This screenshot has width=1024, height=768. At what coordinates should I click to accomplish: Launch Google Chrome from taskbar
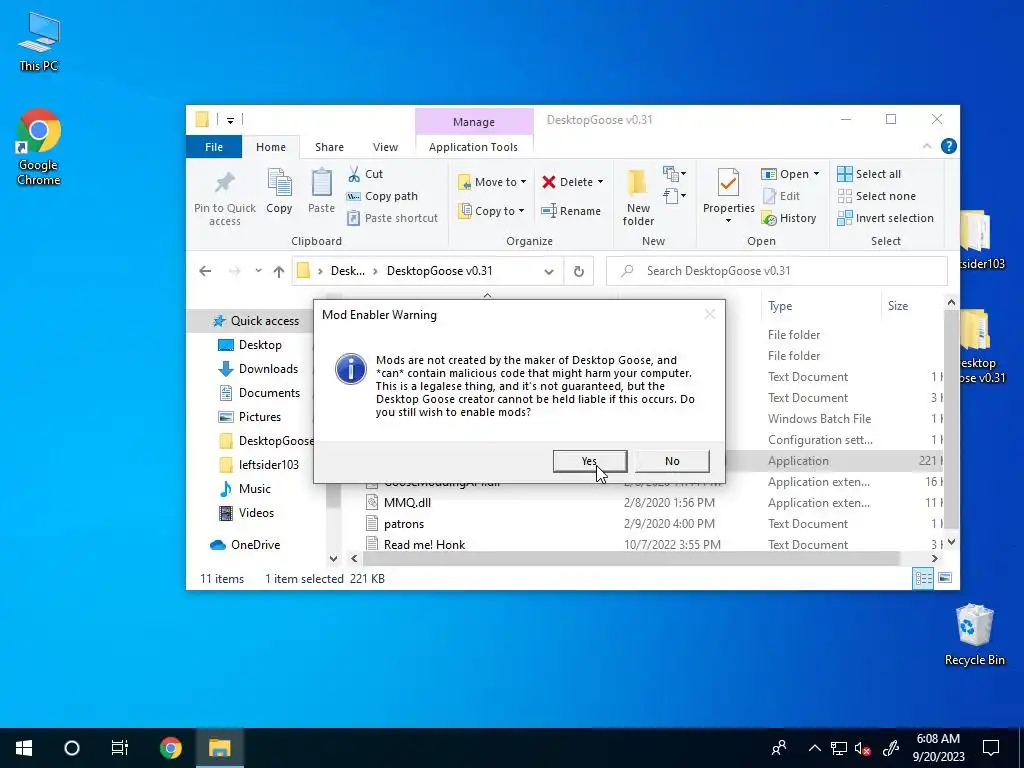[171, 748]
